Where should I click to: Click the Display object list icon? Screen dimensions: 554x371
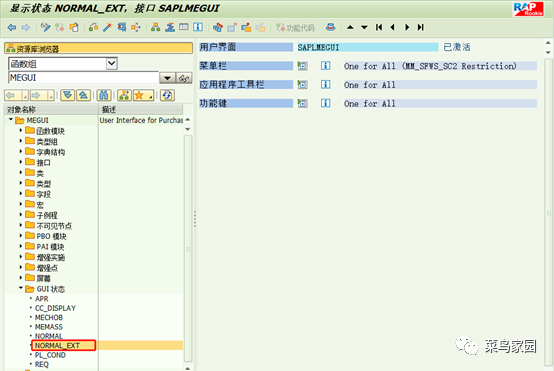pos(136,27)
